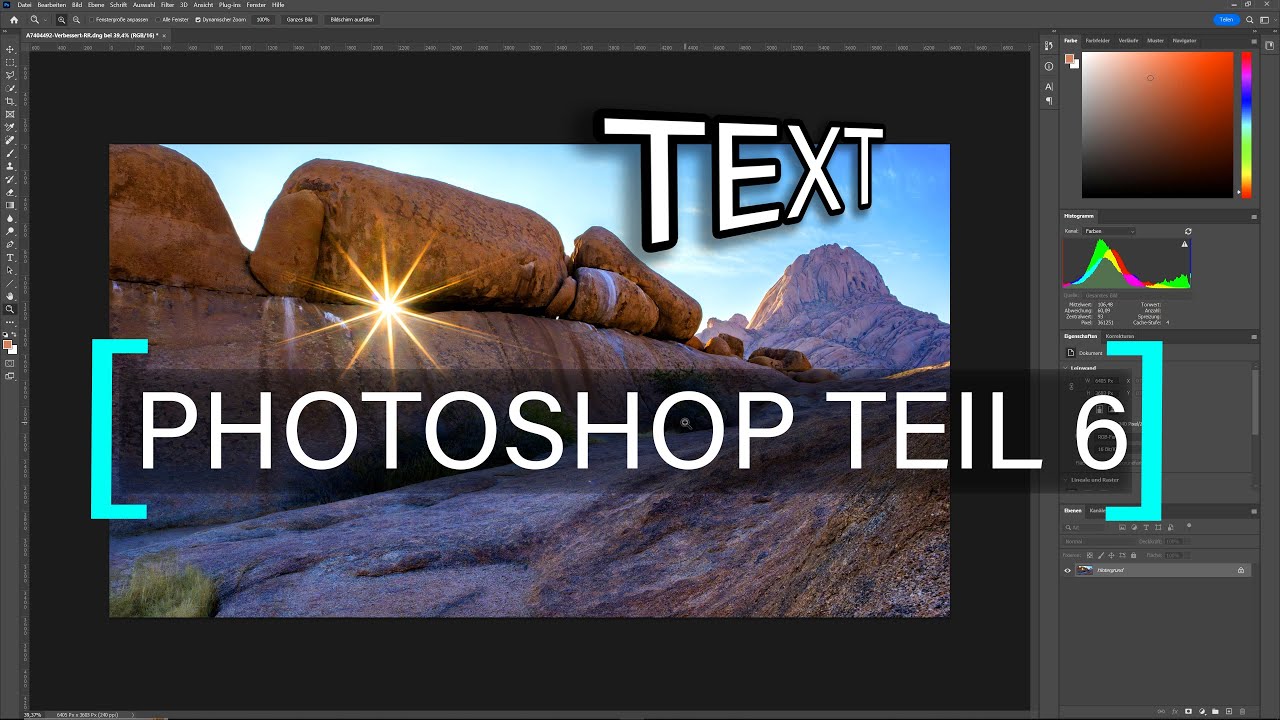Choose zoom-out mode in options bar
This screenshot has width=1280, height=720.
pos(76,19)
